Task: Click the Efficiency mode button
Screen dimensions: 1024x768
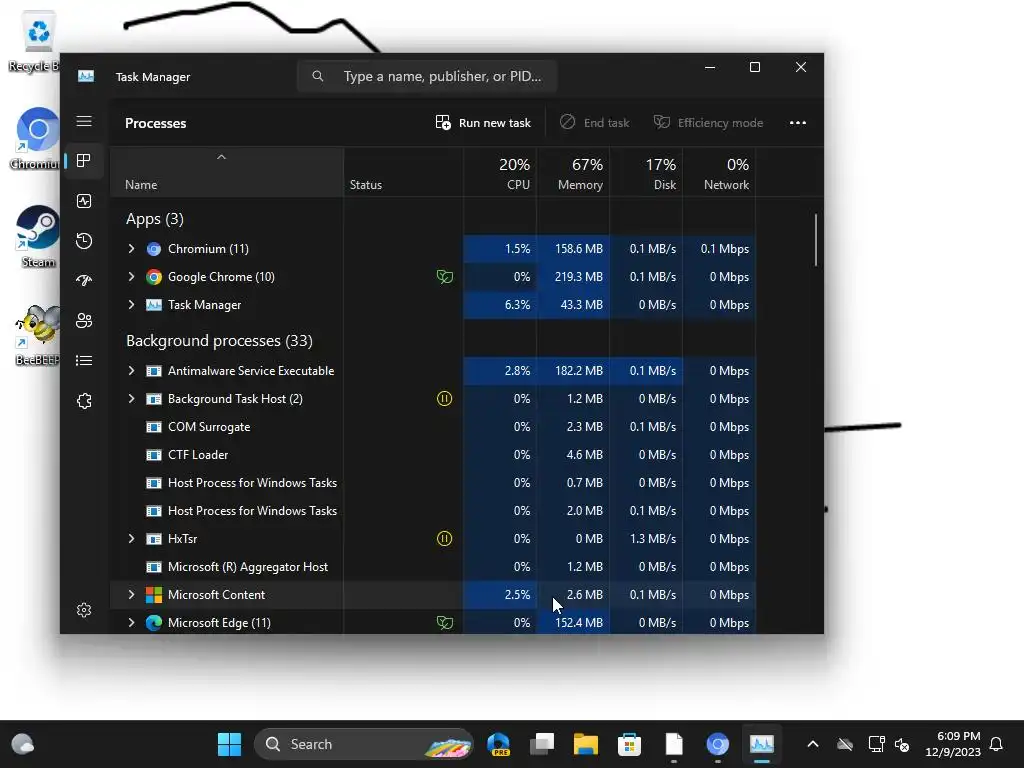Action: (708, 123)
